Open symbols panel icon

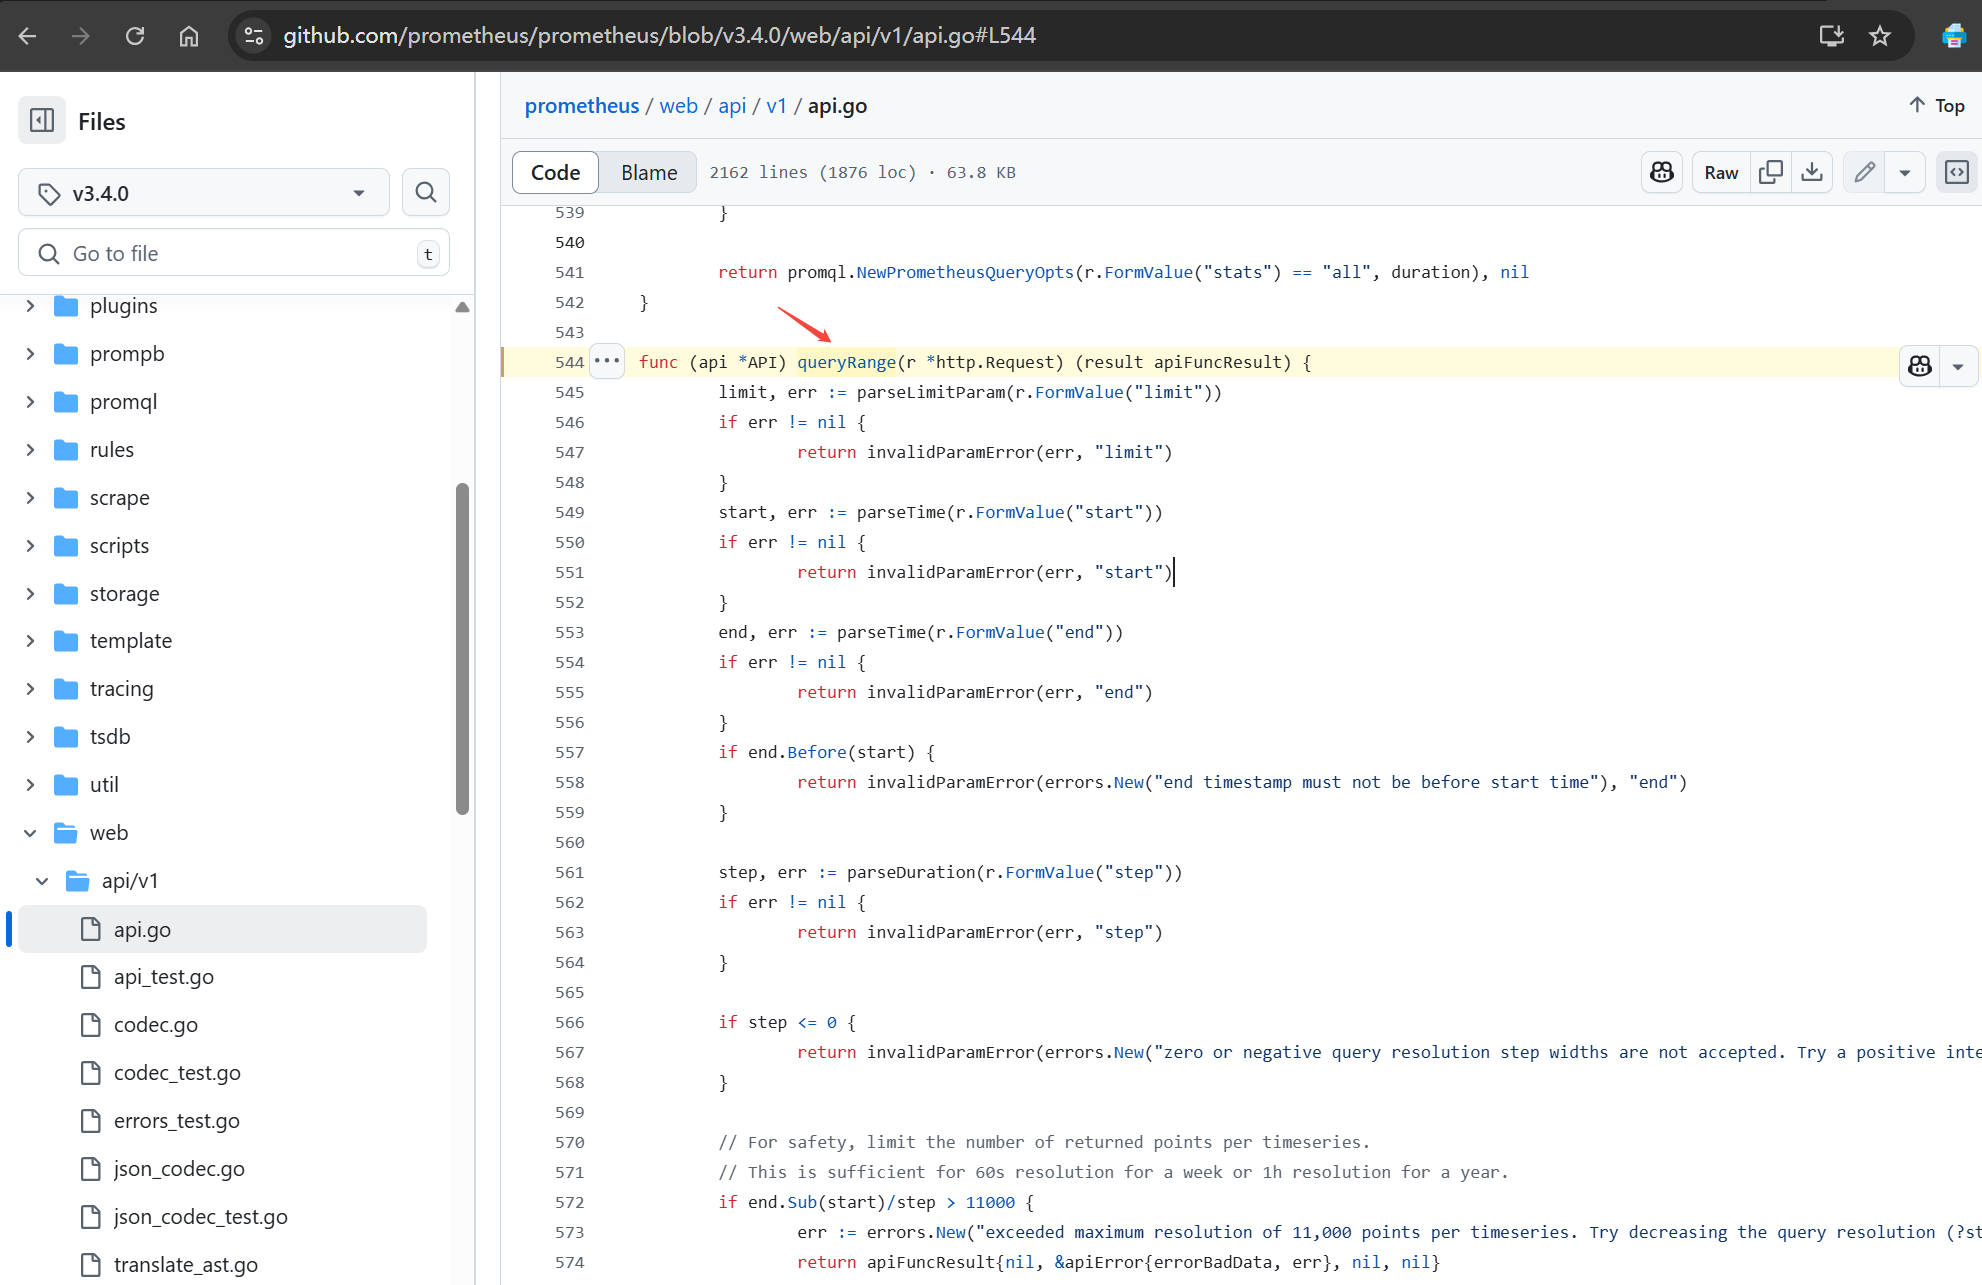[x=1957, y=173]
